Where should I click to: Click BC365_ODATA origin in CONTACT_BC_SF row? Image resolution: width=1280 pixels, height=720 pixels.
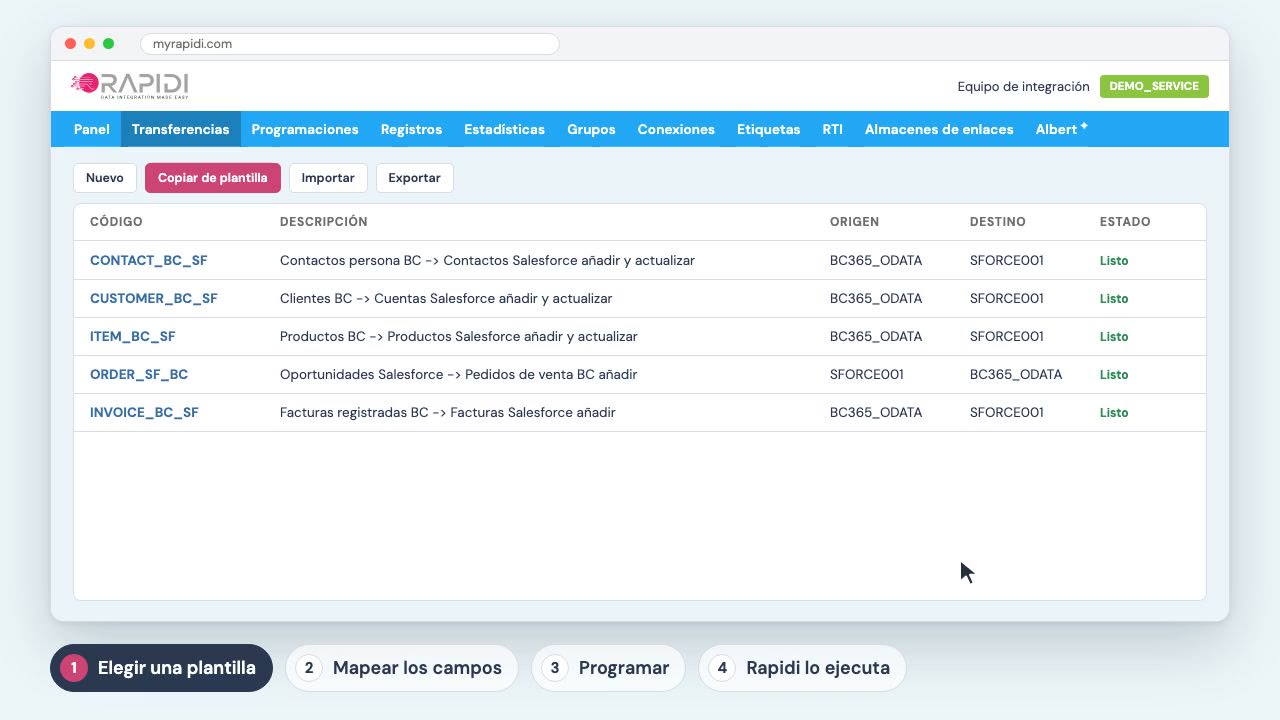click(x=876, y=260)
